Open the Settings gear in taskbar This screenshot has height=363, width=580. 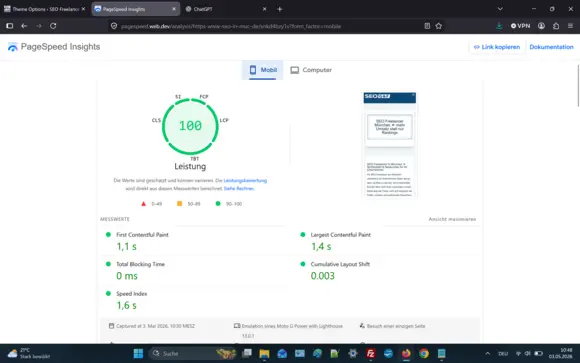[353, 353]
